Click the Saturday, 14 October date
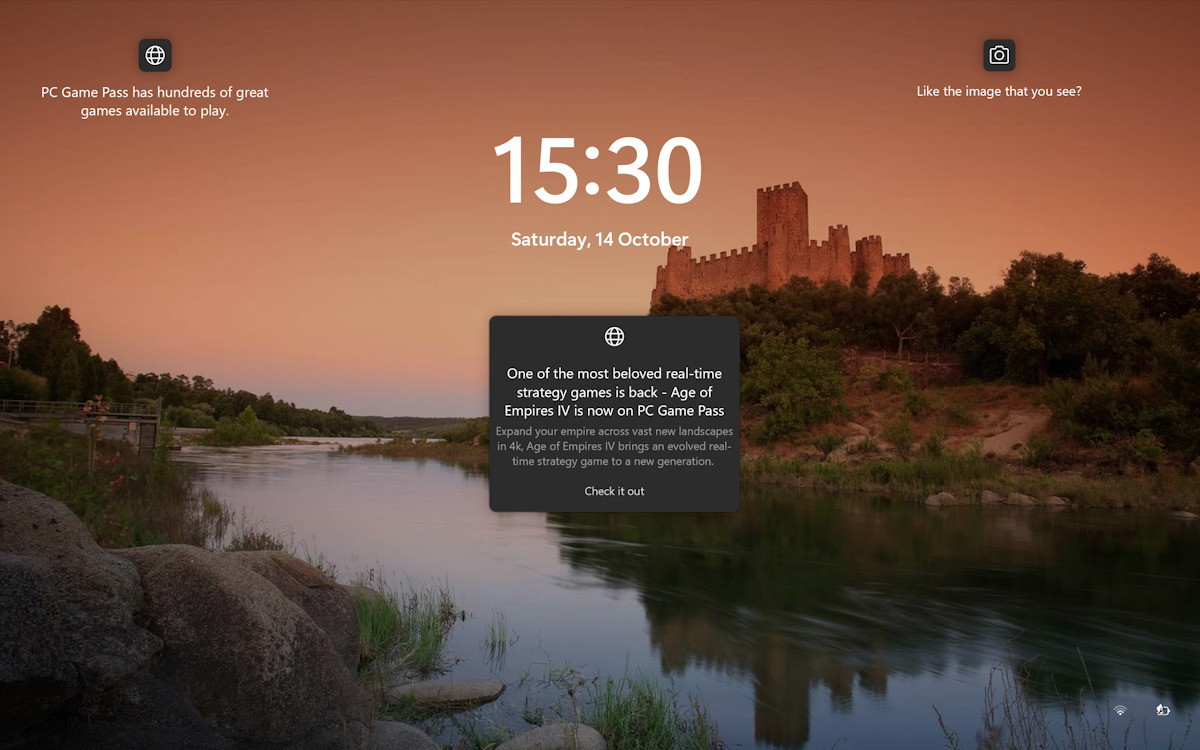1200x750 pixels. [599, 239]
